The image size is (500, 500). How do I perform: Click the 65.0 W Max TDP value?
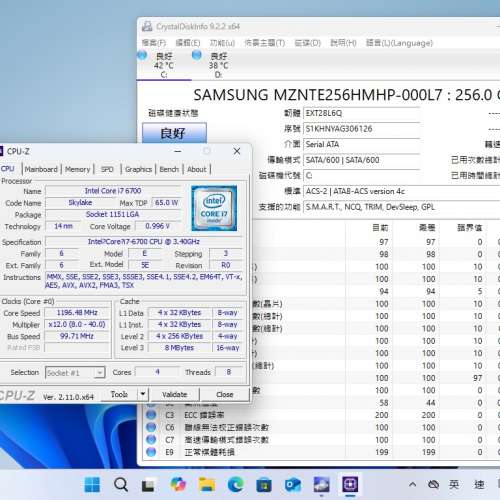coord(166,203)
